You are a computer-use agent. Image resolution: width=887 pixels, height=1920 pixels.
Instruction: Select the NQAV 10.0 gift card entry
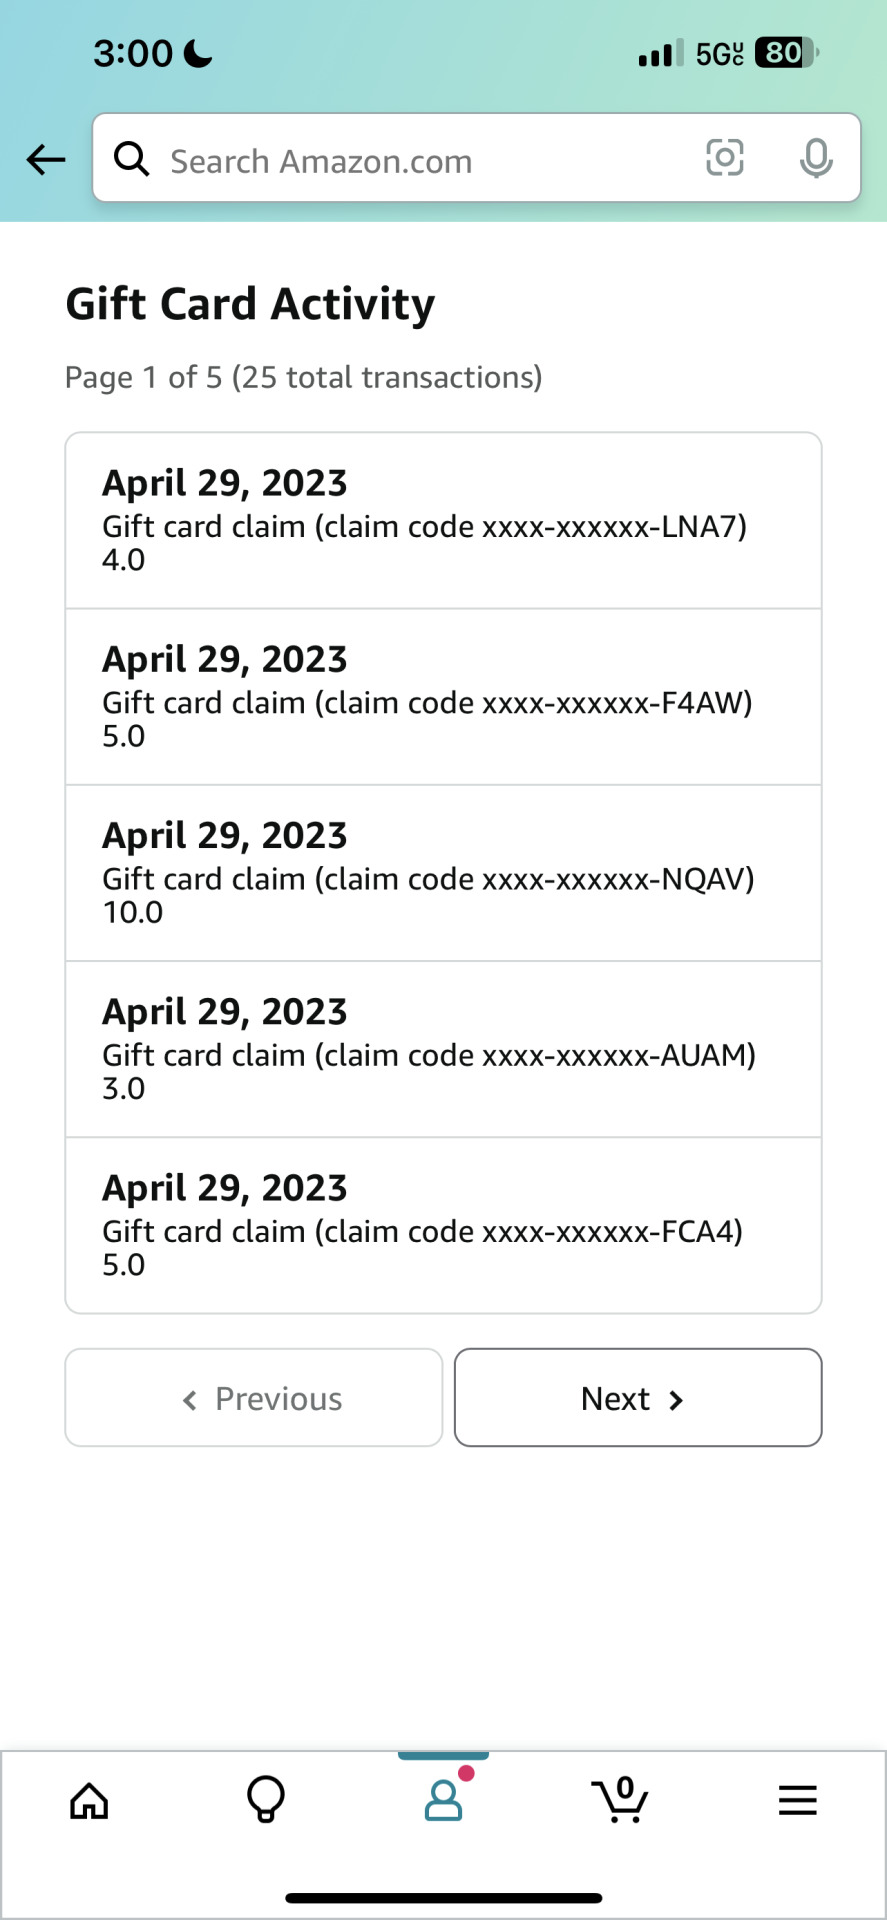coord(444,873)
